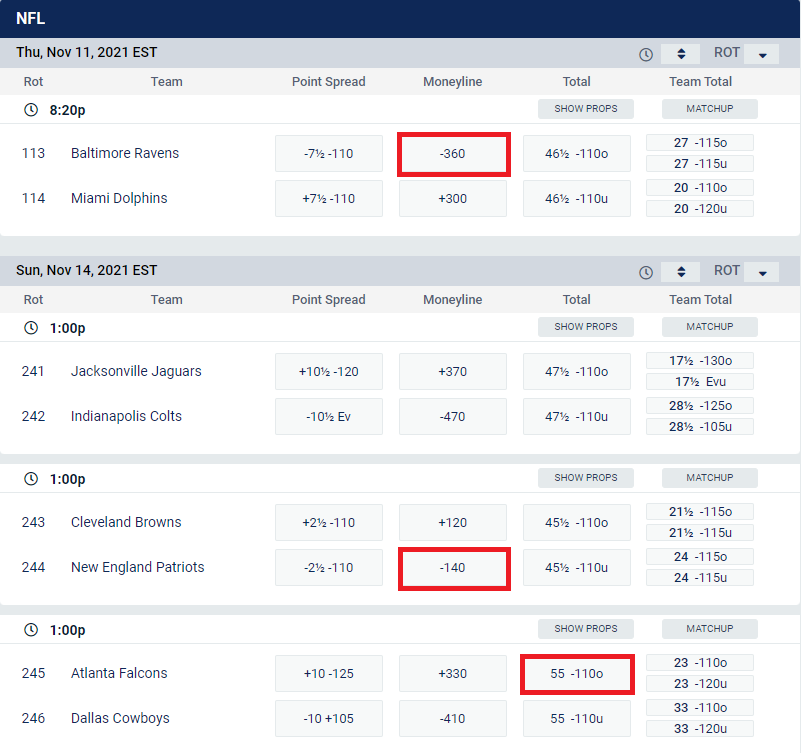The image size is (801, 753).
Task: Select Dolphins team total 20 -120u
Action: 700,208
